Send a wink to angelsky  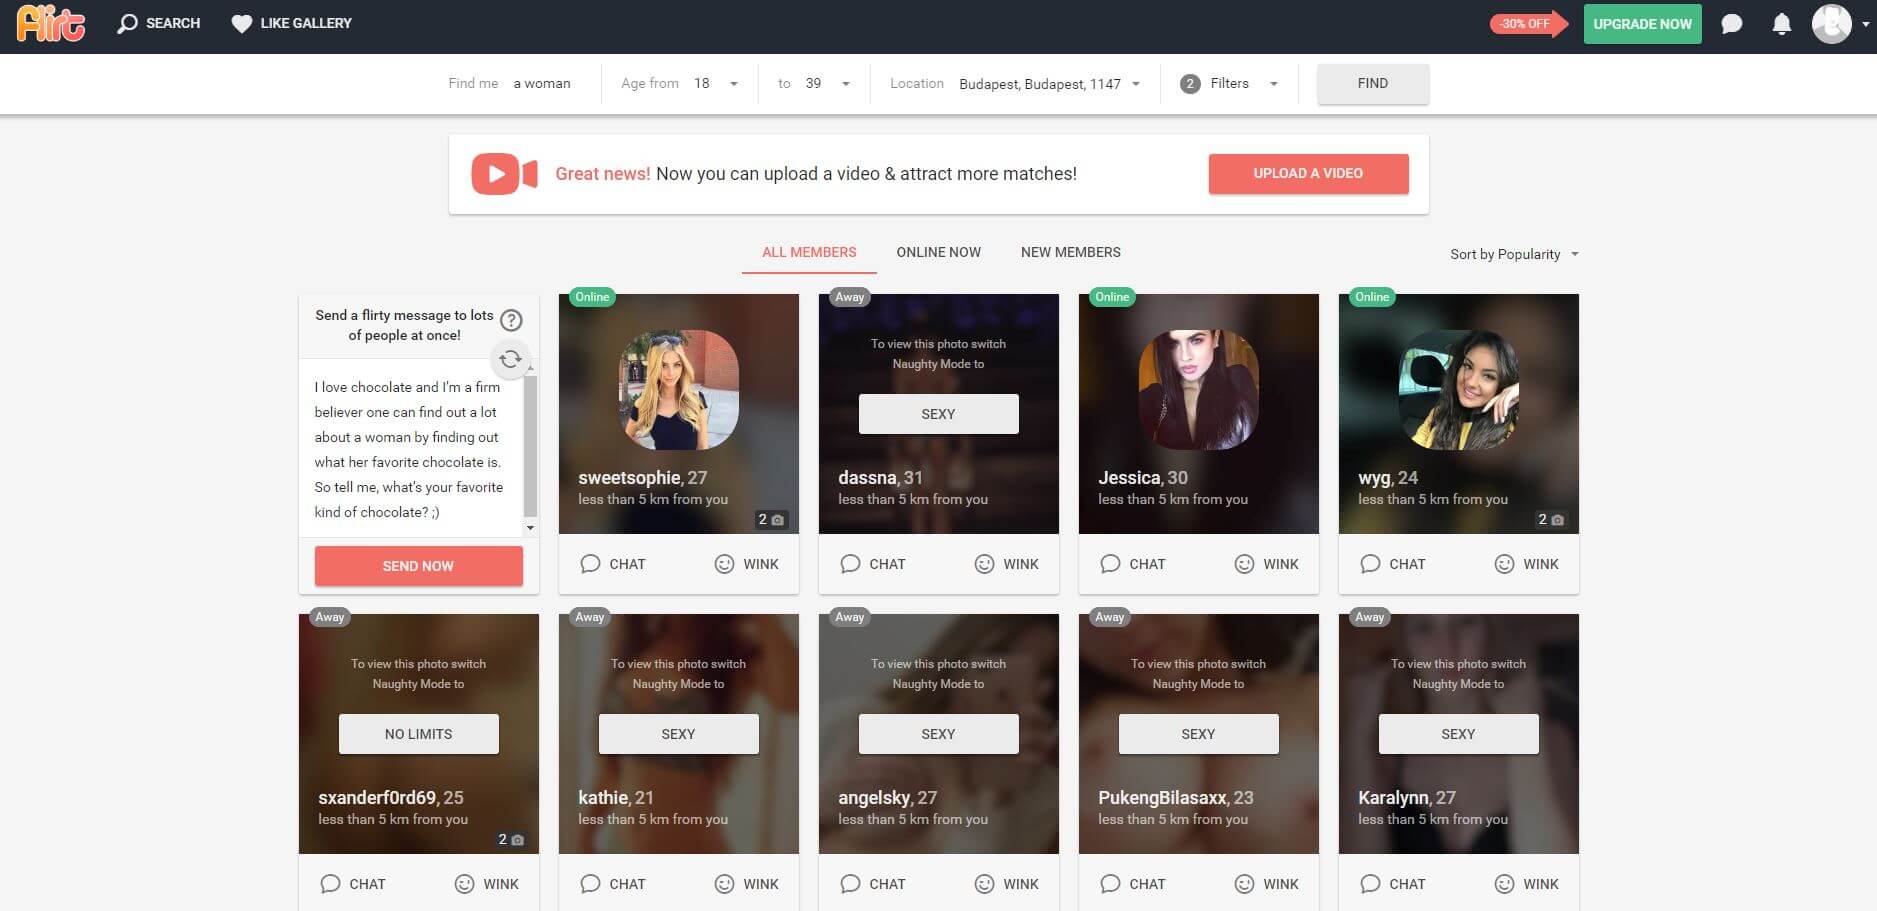pos(1006,884)
